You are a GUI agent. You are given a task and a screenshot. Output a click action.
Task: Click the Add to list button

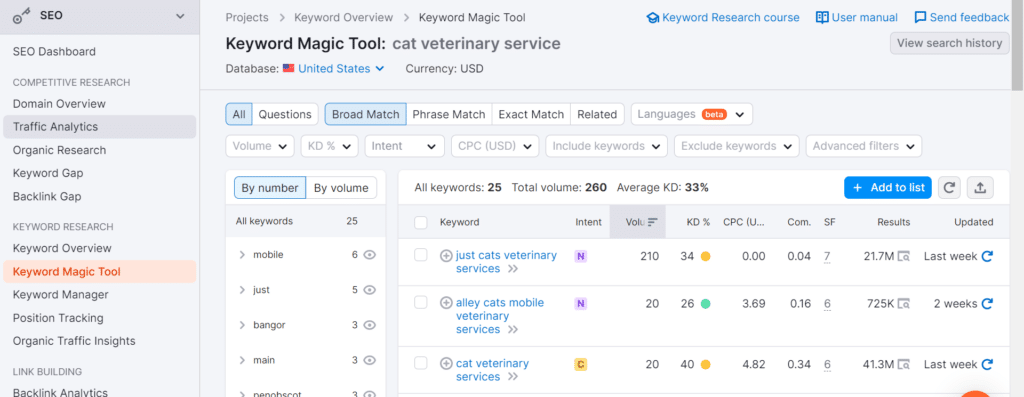(x=888, y=187)
